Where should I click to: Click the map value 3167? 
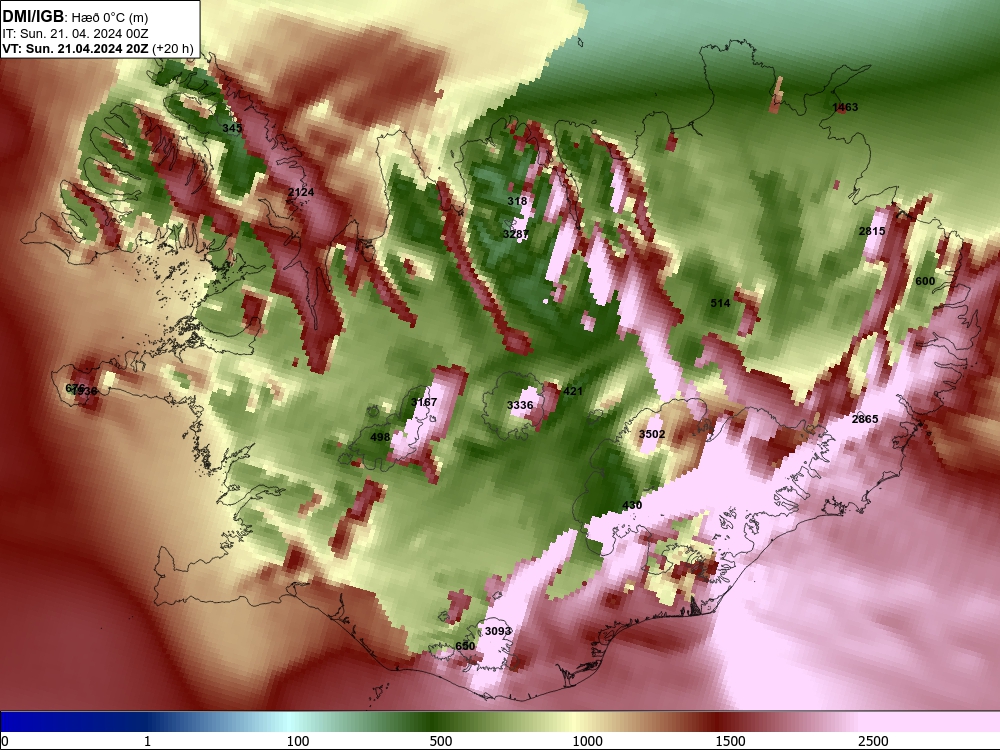pyautogui.click(x=424, y=402)
